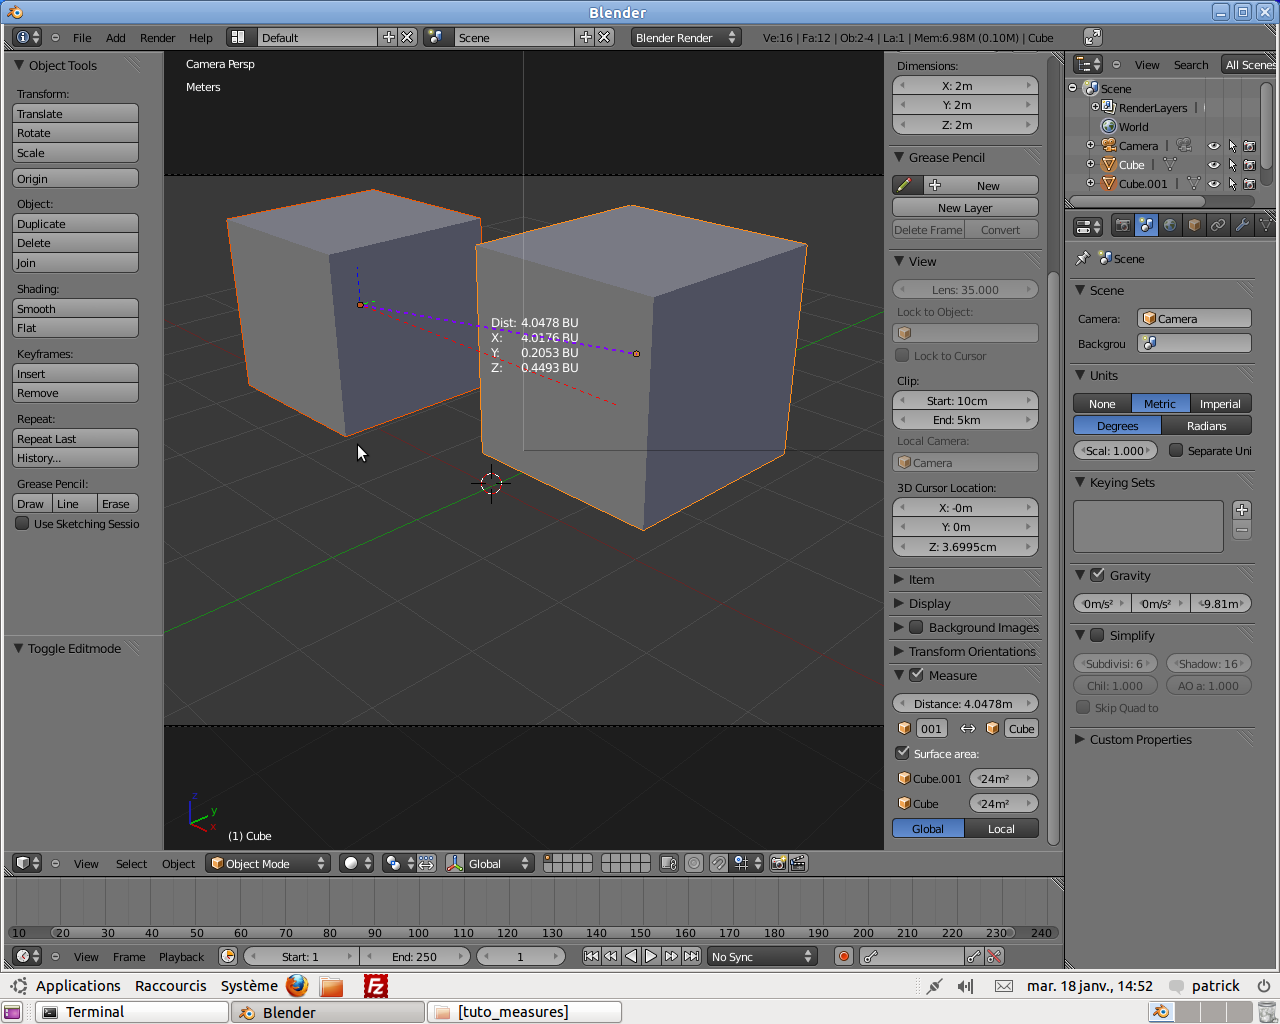This screenshot has height=1024, width=1280.
Task: Open the No Sync dropdown in the timeline
Action: [x=762, y=956]
